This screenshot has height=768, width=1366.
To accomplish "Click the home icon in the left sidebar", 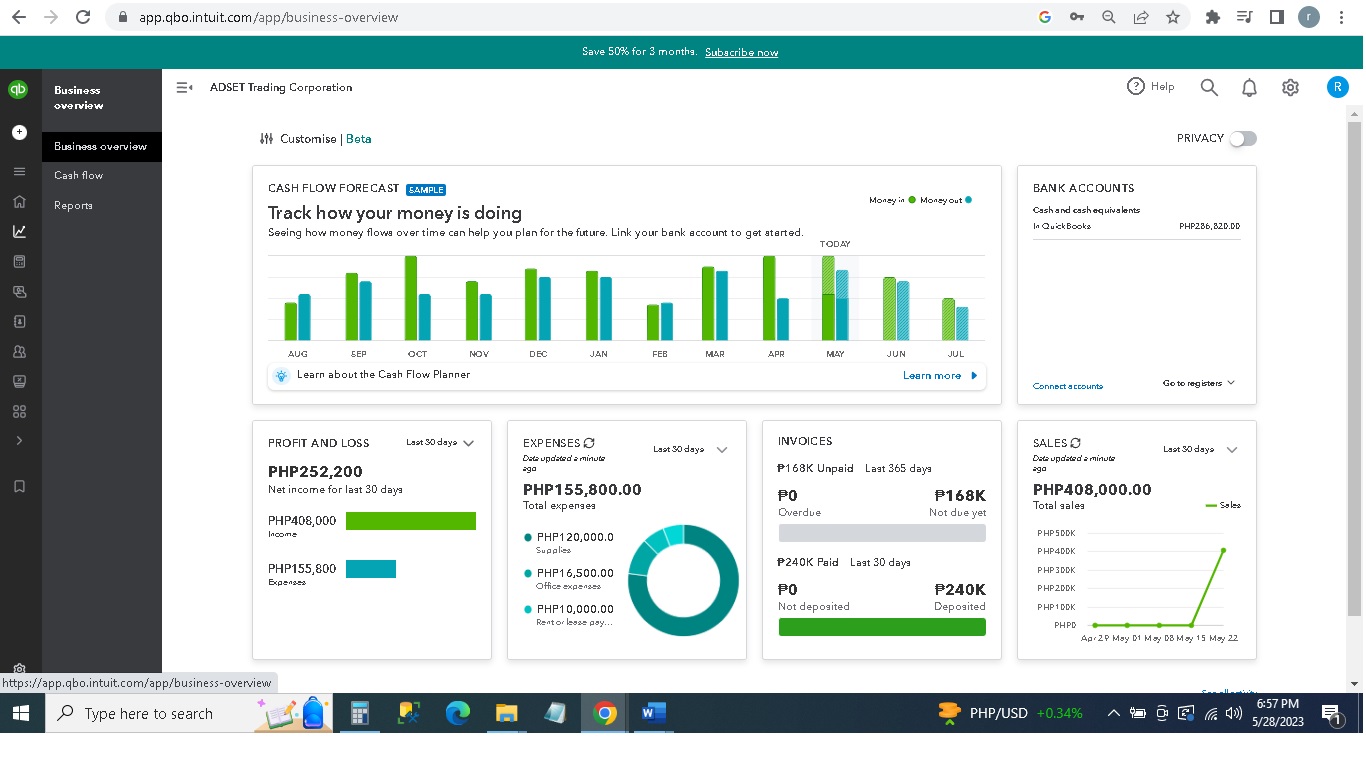I will coord(19,201).
